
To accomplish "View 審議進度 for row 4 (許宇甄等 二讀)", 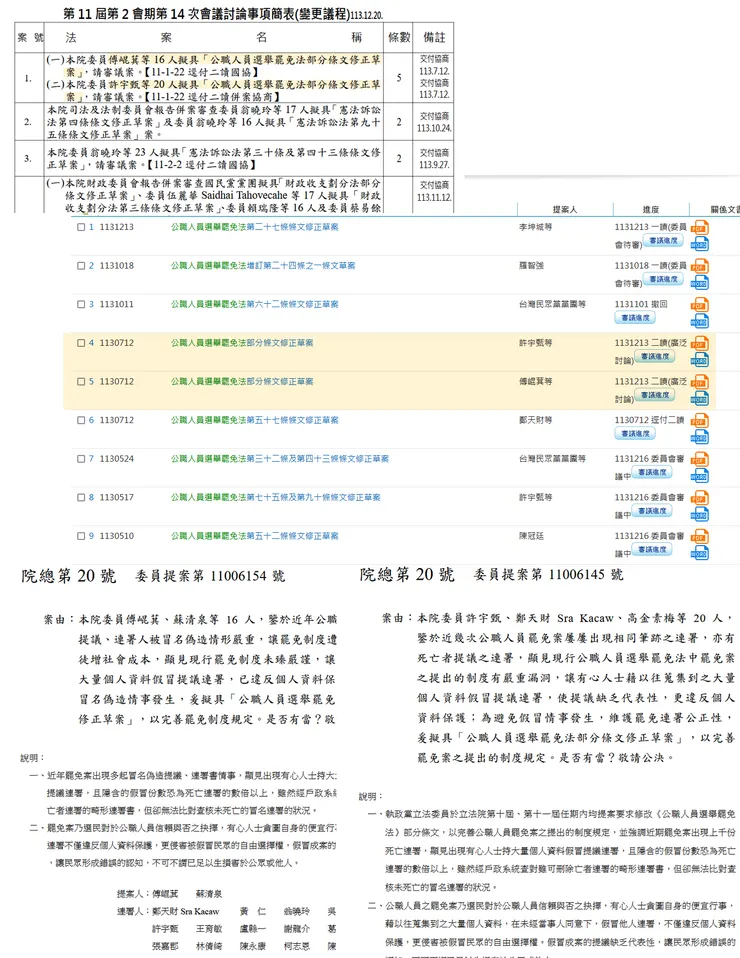I will point(654,356).
